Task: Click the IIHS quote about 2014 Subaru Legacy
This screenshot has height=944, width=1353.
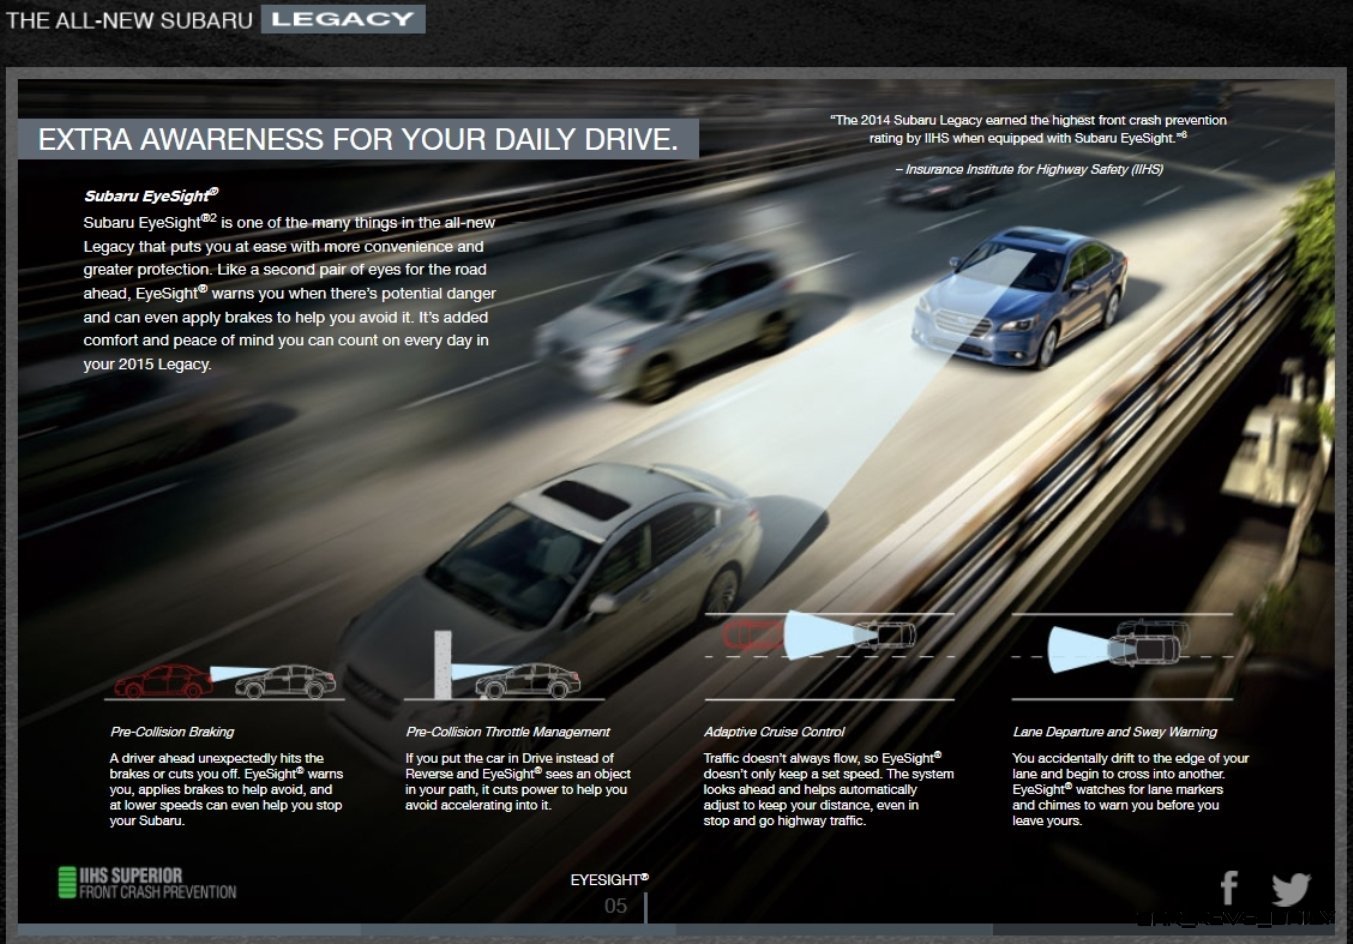Action: 1028,129
